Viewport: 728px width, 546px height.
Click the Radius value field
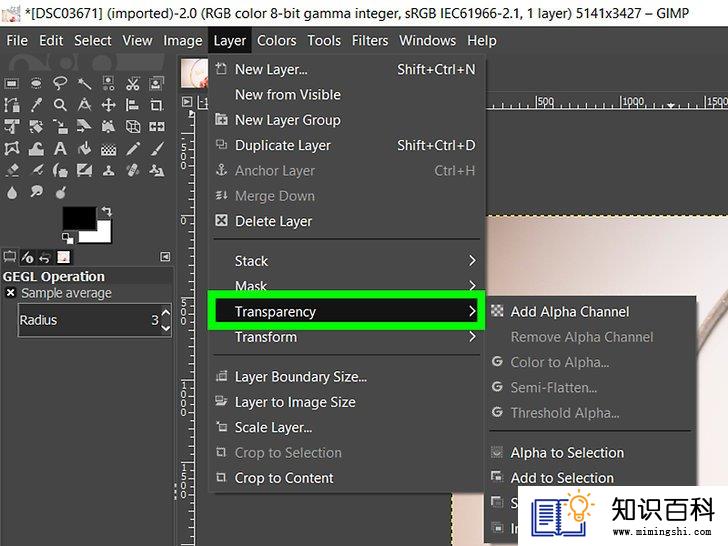[x=89, y=320]
